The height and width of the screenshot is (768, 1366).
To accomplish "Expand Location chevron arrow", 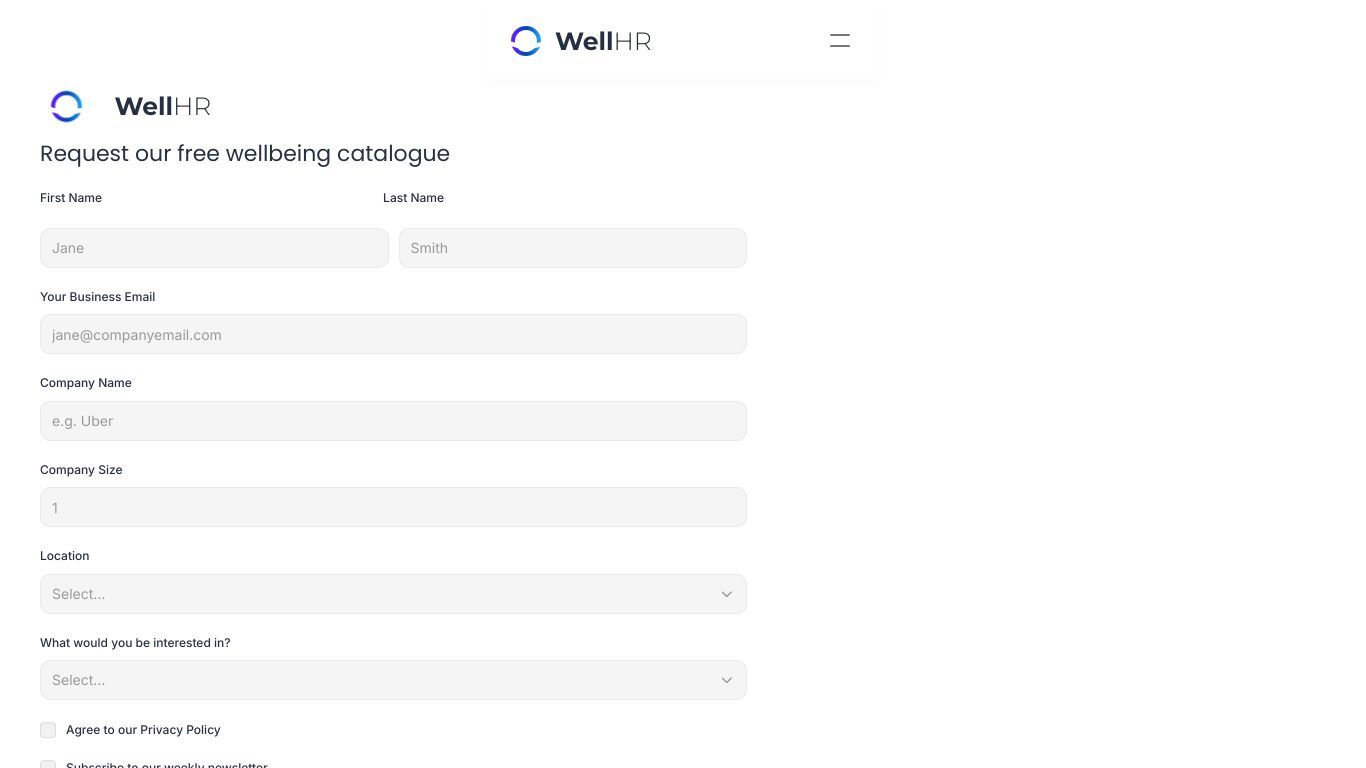I will click(727, 594).
